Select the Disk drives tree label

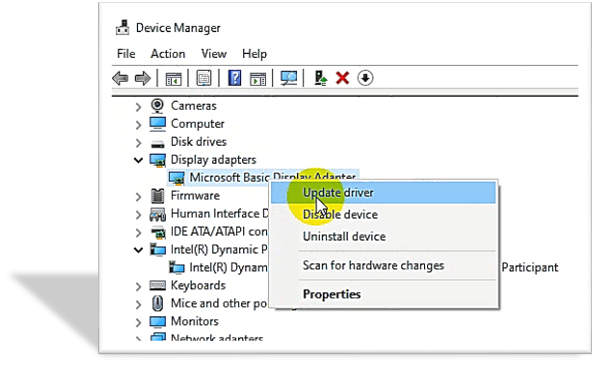click(199, 142)
